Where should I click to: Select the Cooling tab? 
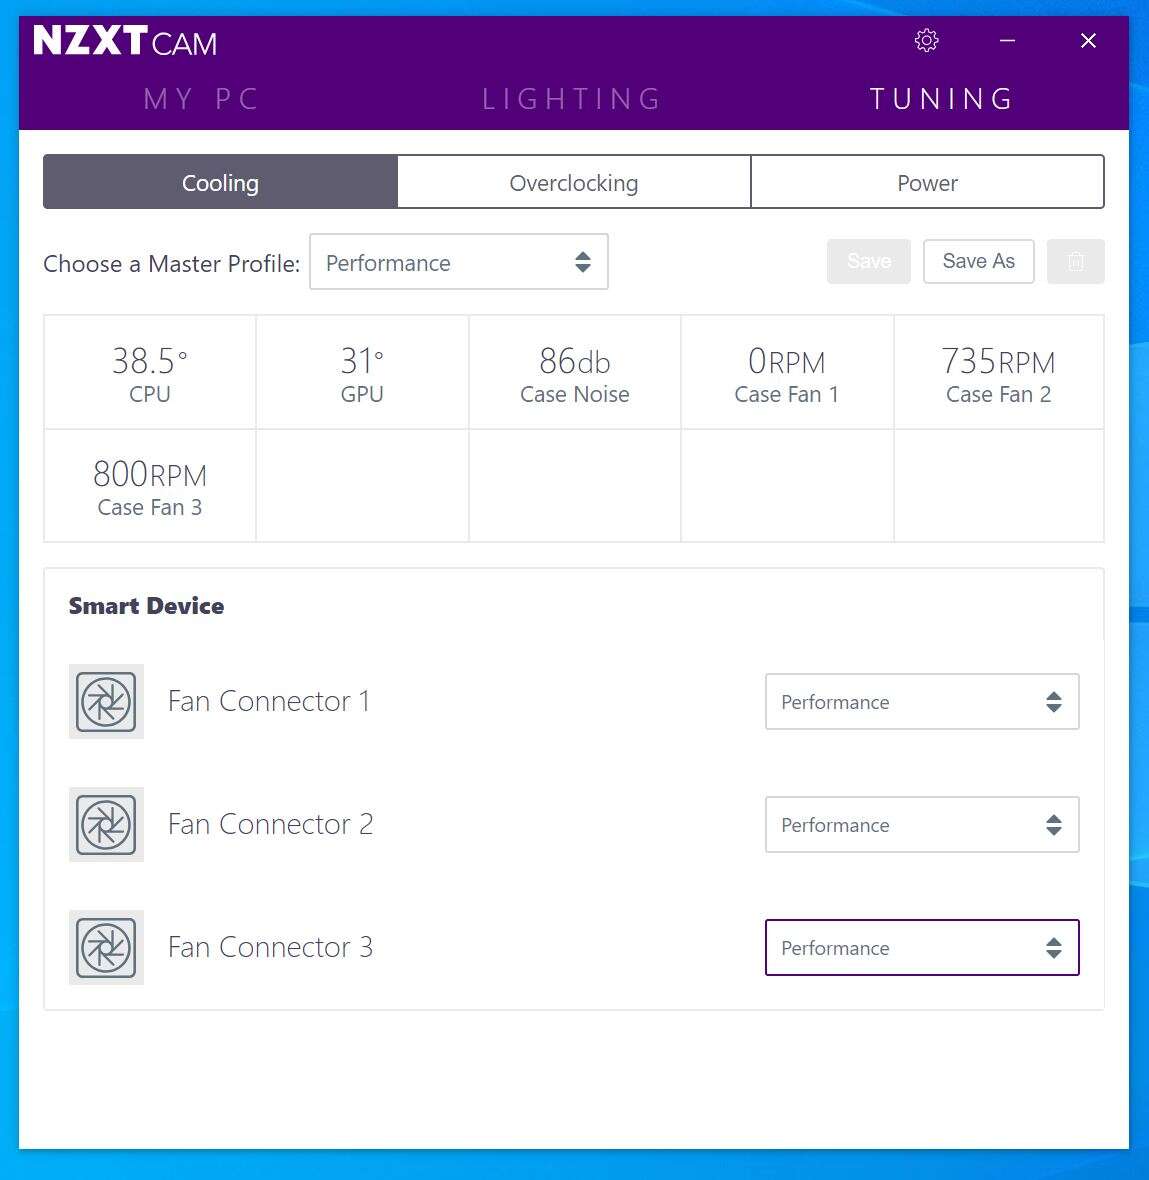219,182
